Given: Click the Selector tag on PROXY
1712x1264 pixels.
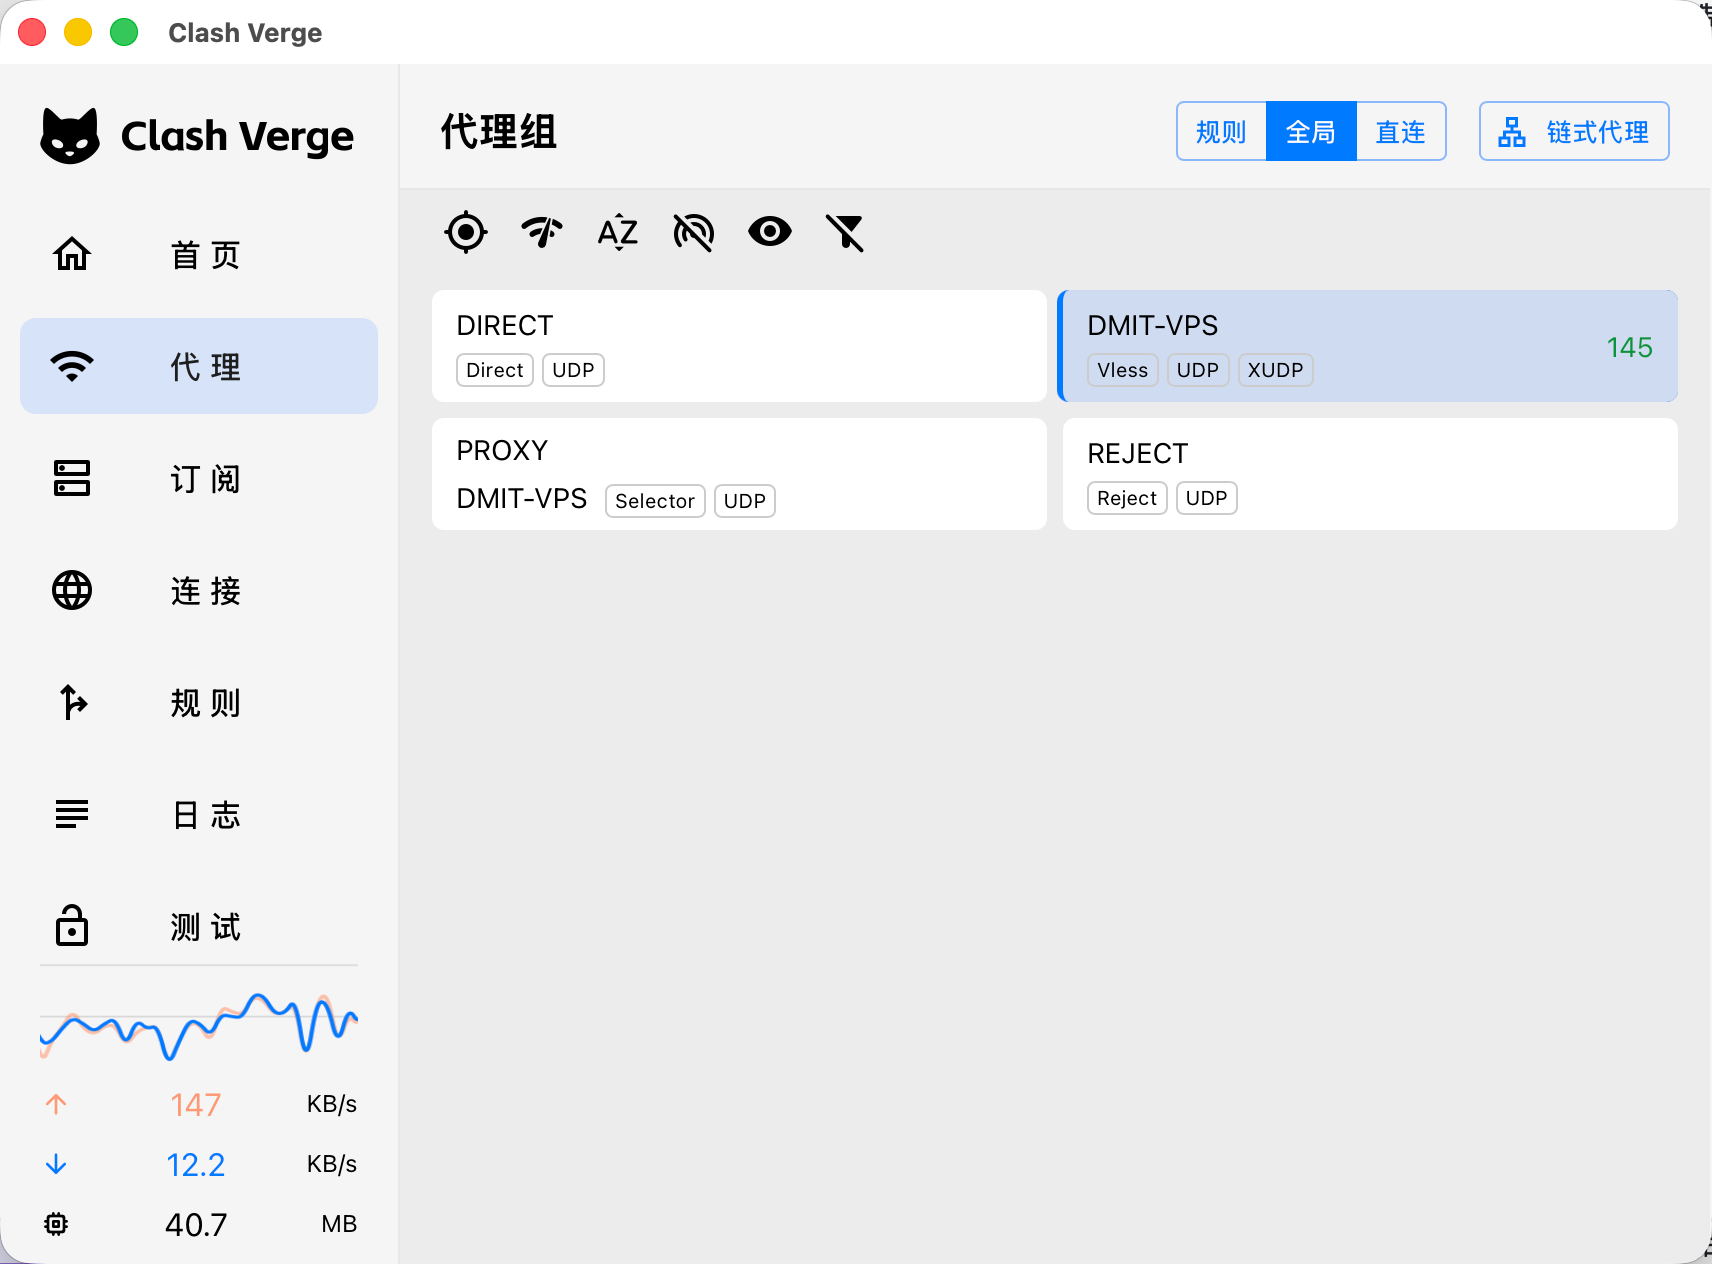Looking at the screenshot, I should [x=655, y=501].
